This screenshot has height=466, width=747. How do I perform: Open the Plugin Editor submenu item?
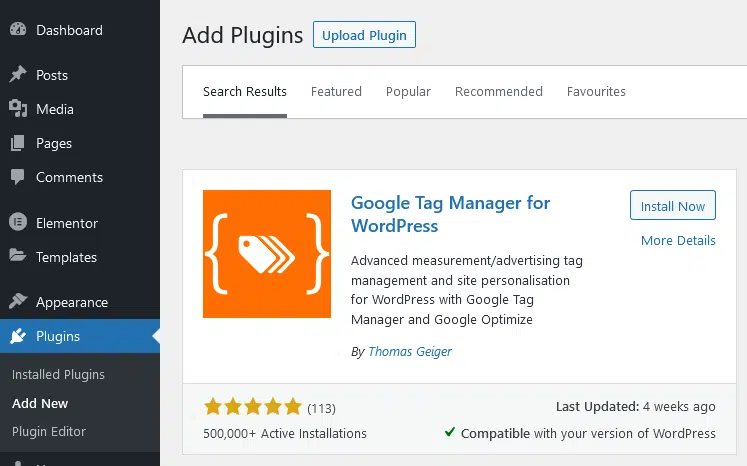click(x=49, y=432)
